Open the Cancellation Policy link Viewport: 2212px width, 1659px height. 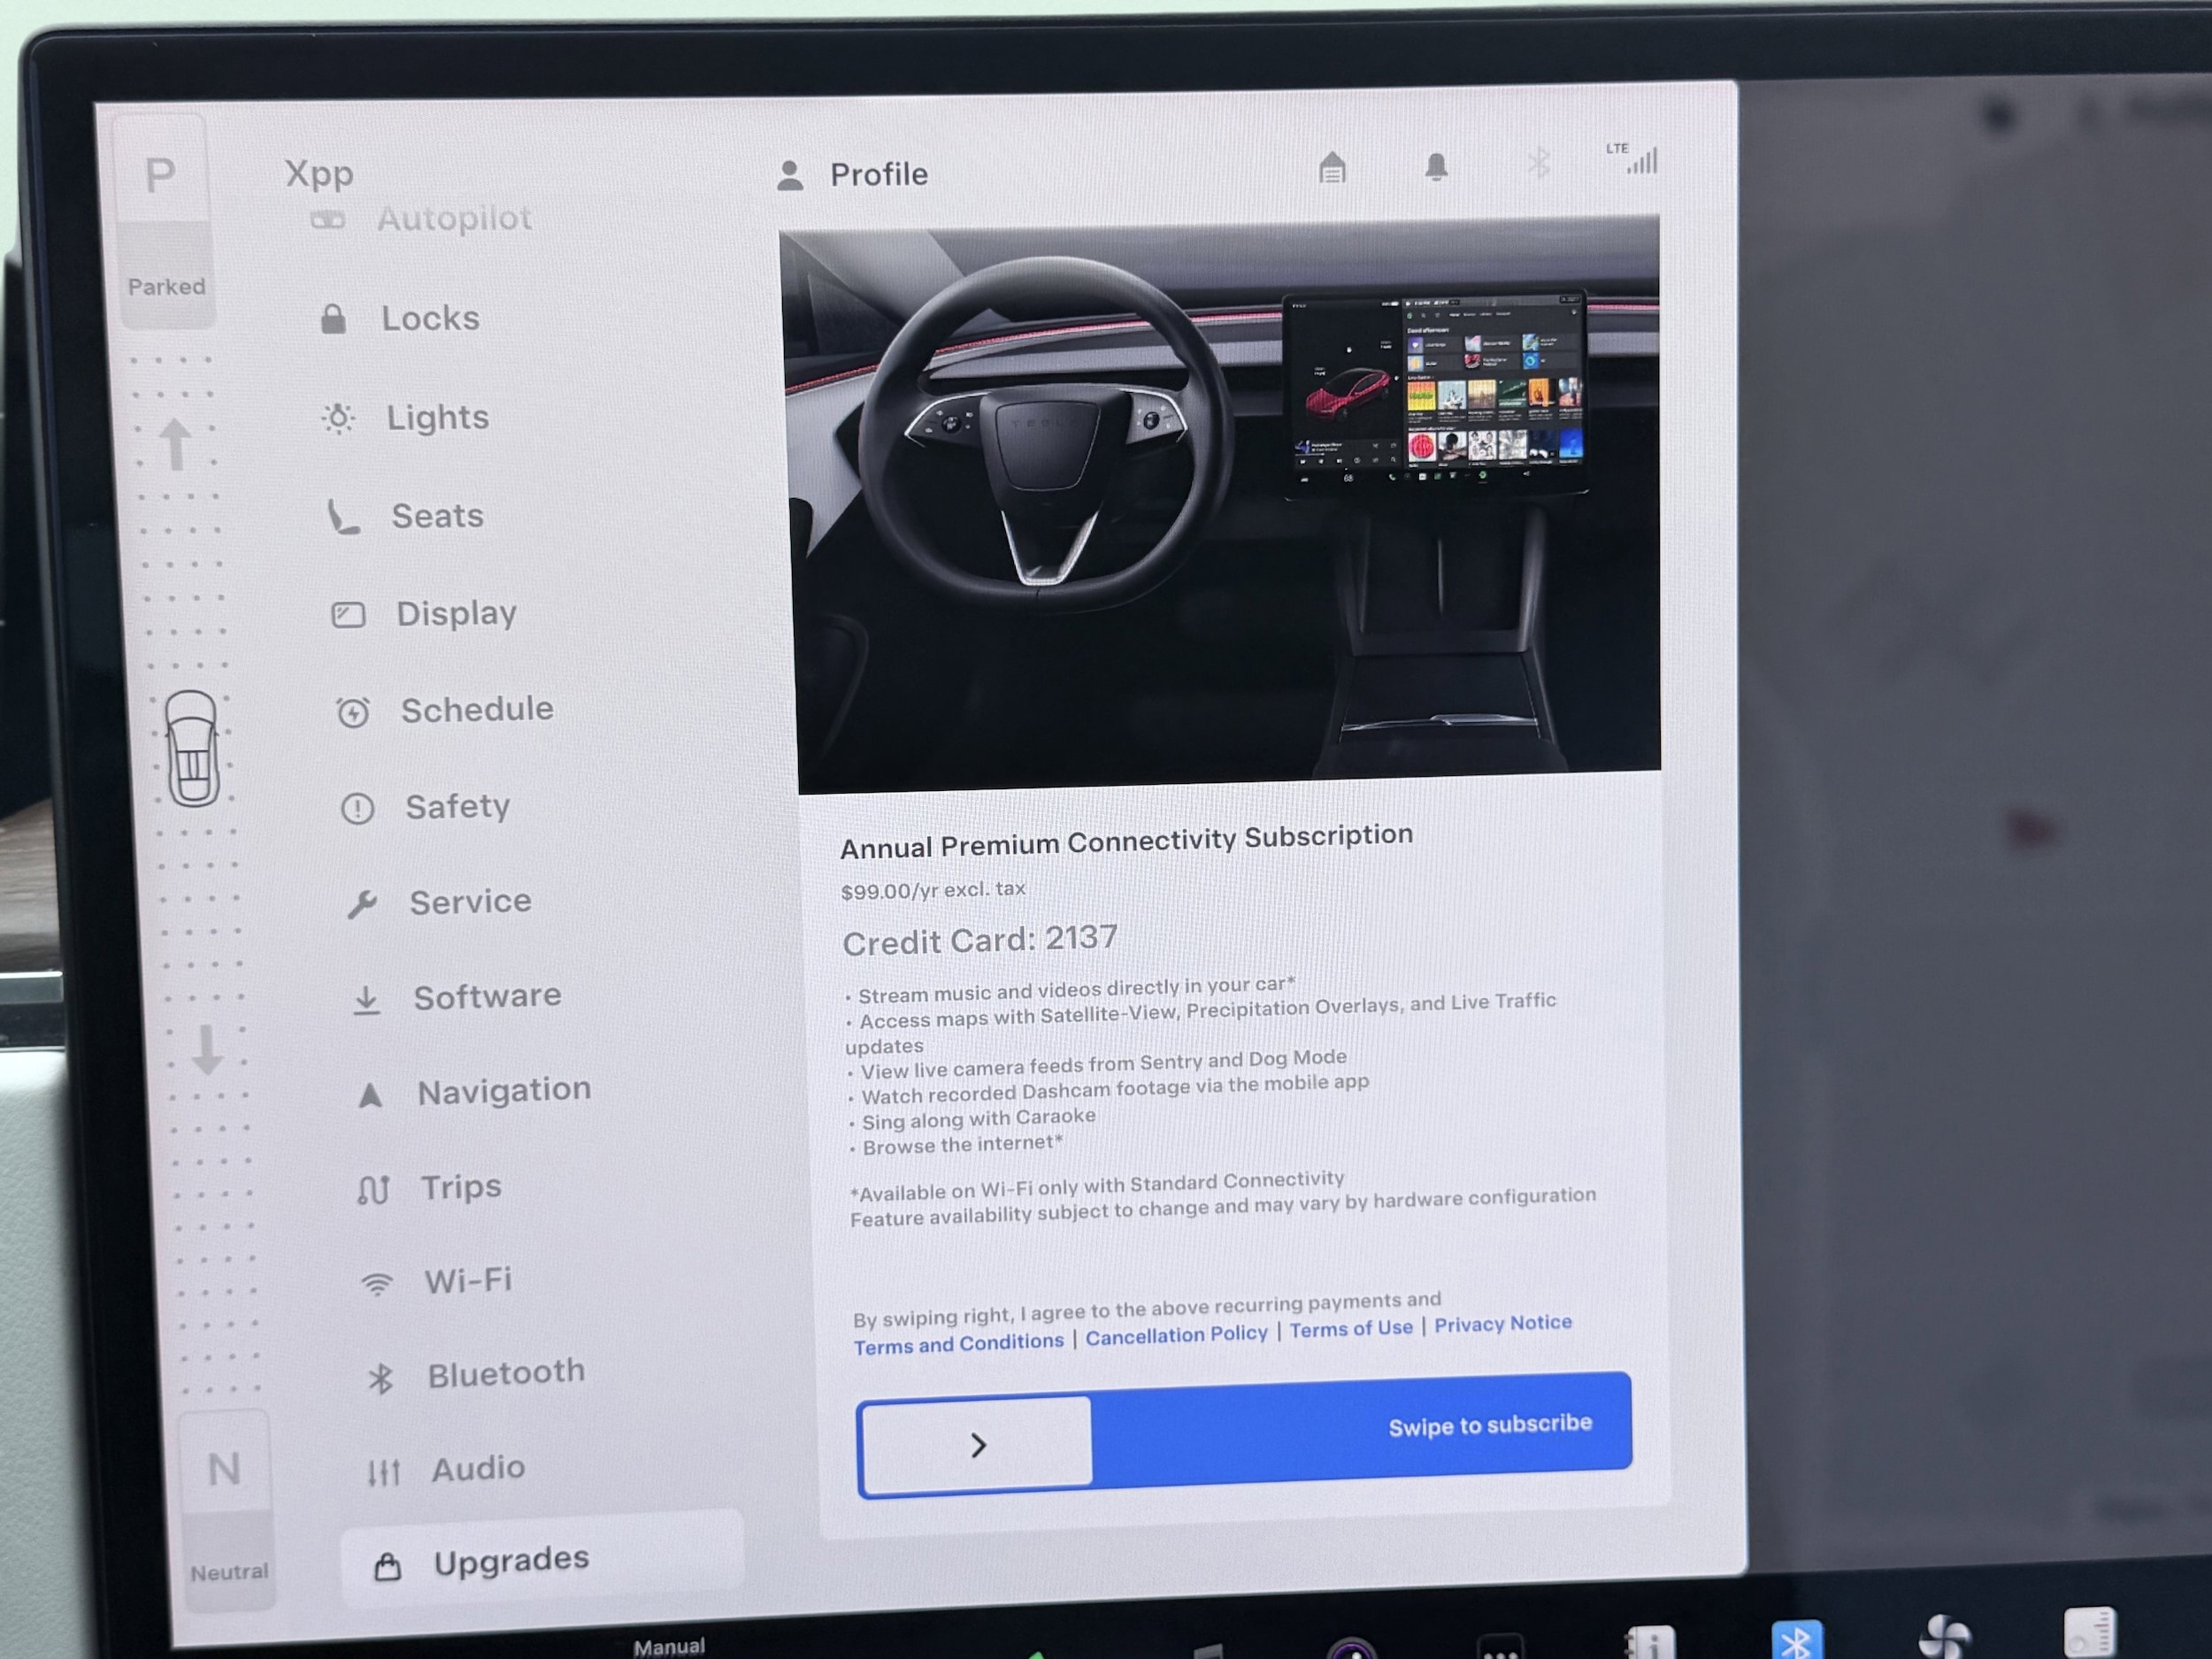point(1176,1336)
